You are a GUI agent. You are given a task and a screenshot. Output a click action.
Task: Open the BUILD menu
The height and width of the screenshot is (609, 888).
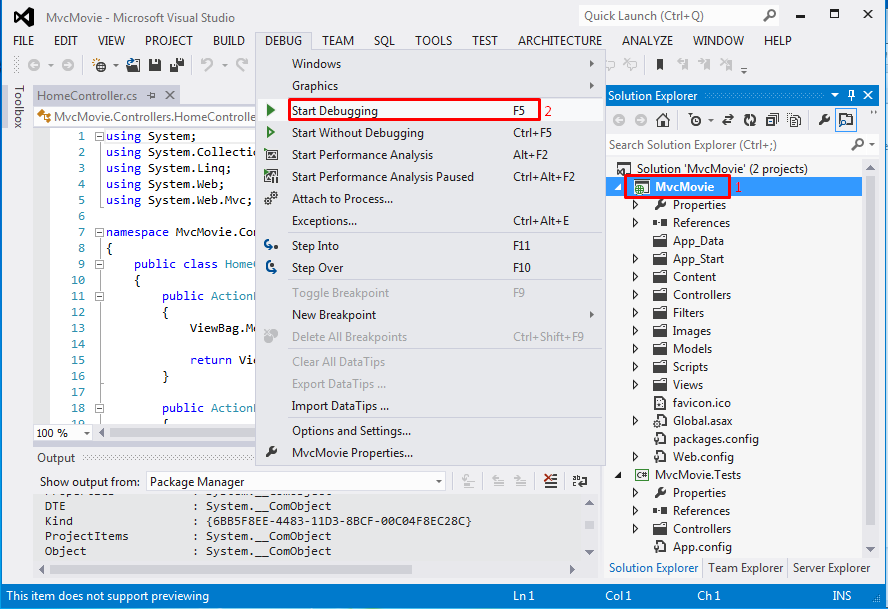click(x=229, y=41)
